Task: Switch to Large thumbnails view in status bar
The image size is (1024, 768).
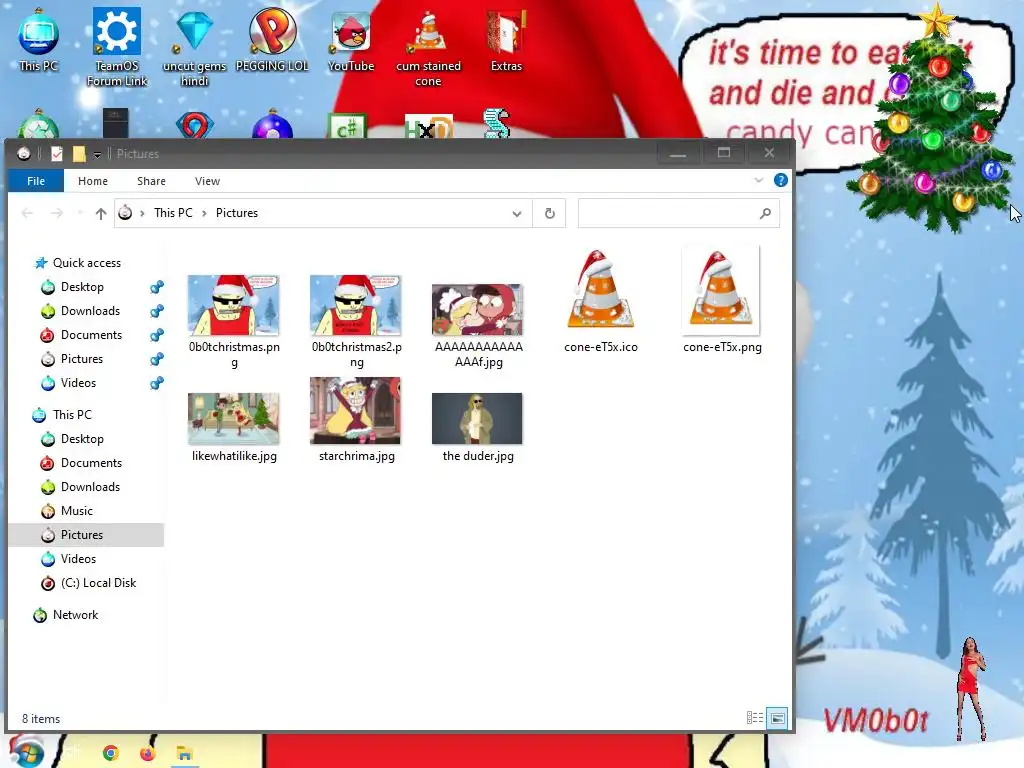Action: [777, 718]
